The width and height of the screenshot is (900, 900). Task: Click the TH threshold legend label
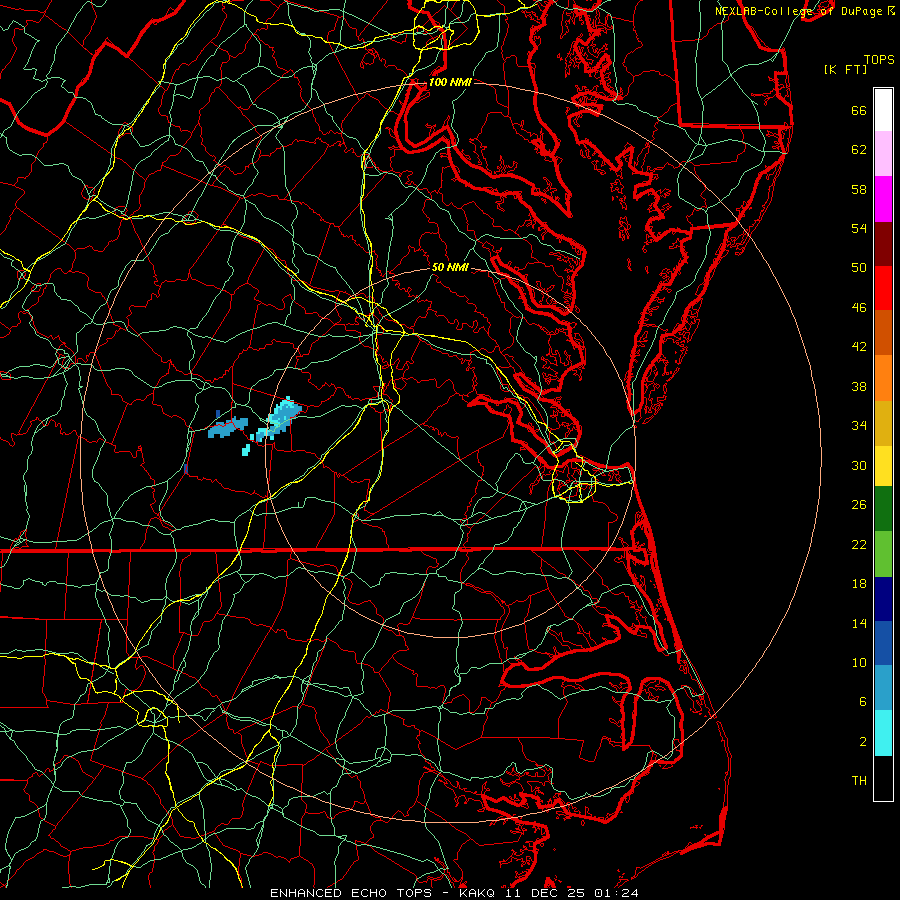859,781
